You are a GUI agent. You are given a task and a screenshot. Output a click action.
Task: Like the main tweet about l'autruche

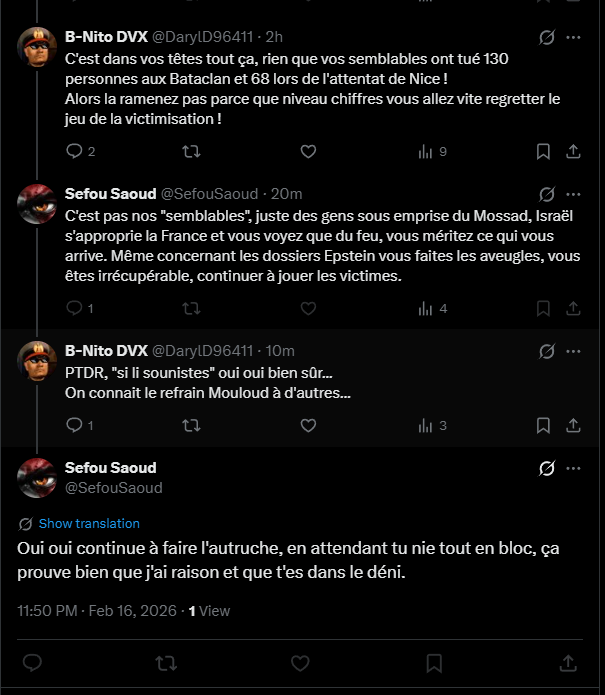[300, 663]
